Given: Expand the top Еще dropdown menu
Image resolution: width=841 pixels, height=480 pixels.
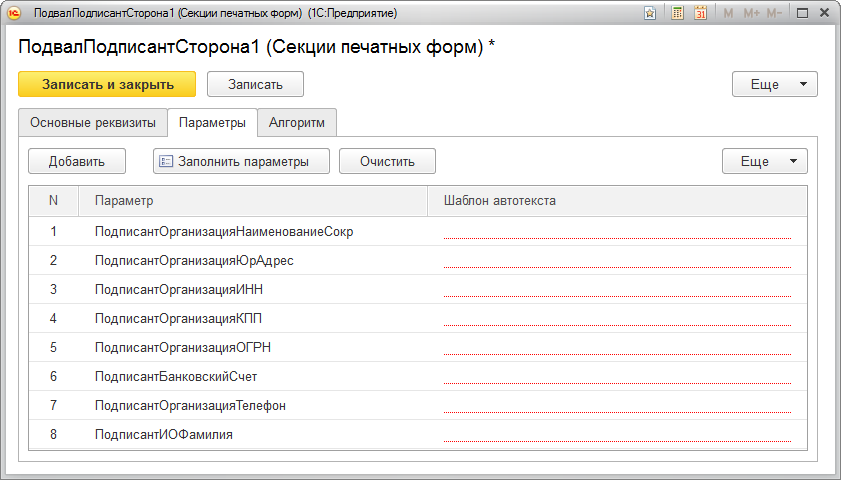Looking at the screenshot, I should [x=774, y=84].
